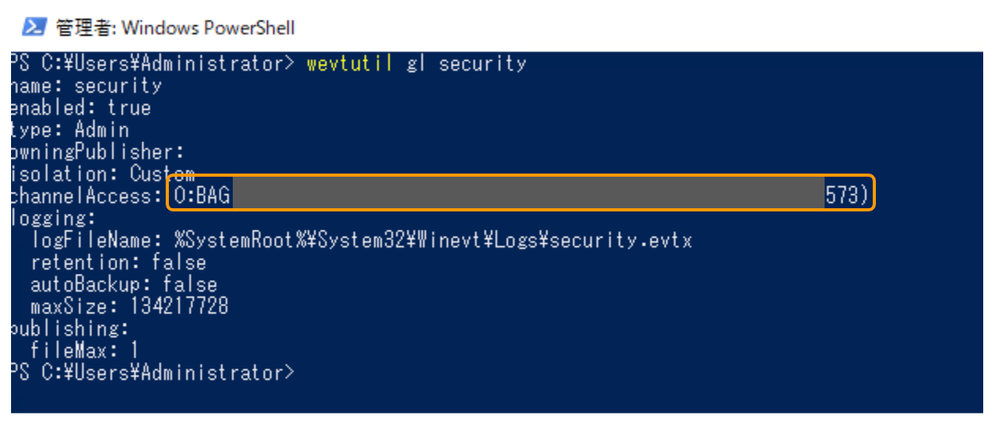
Task: Click the 'publishing:' section heading
Action: point(70,328)
